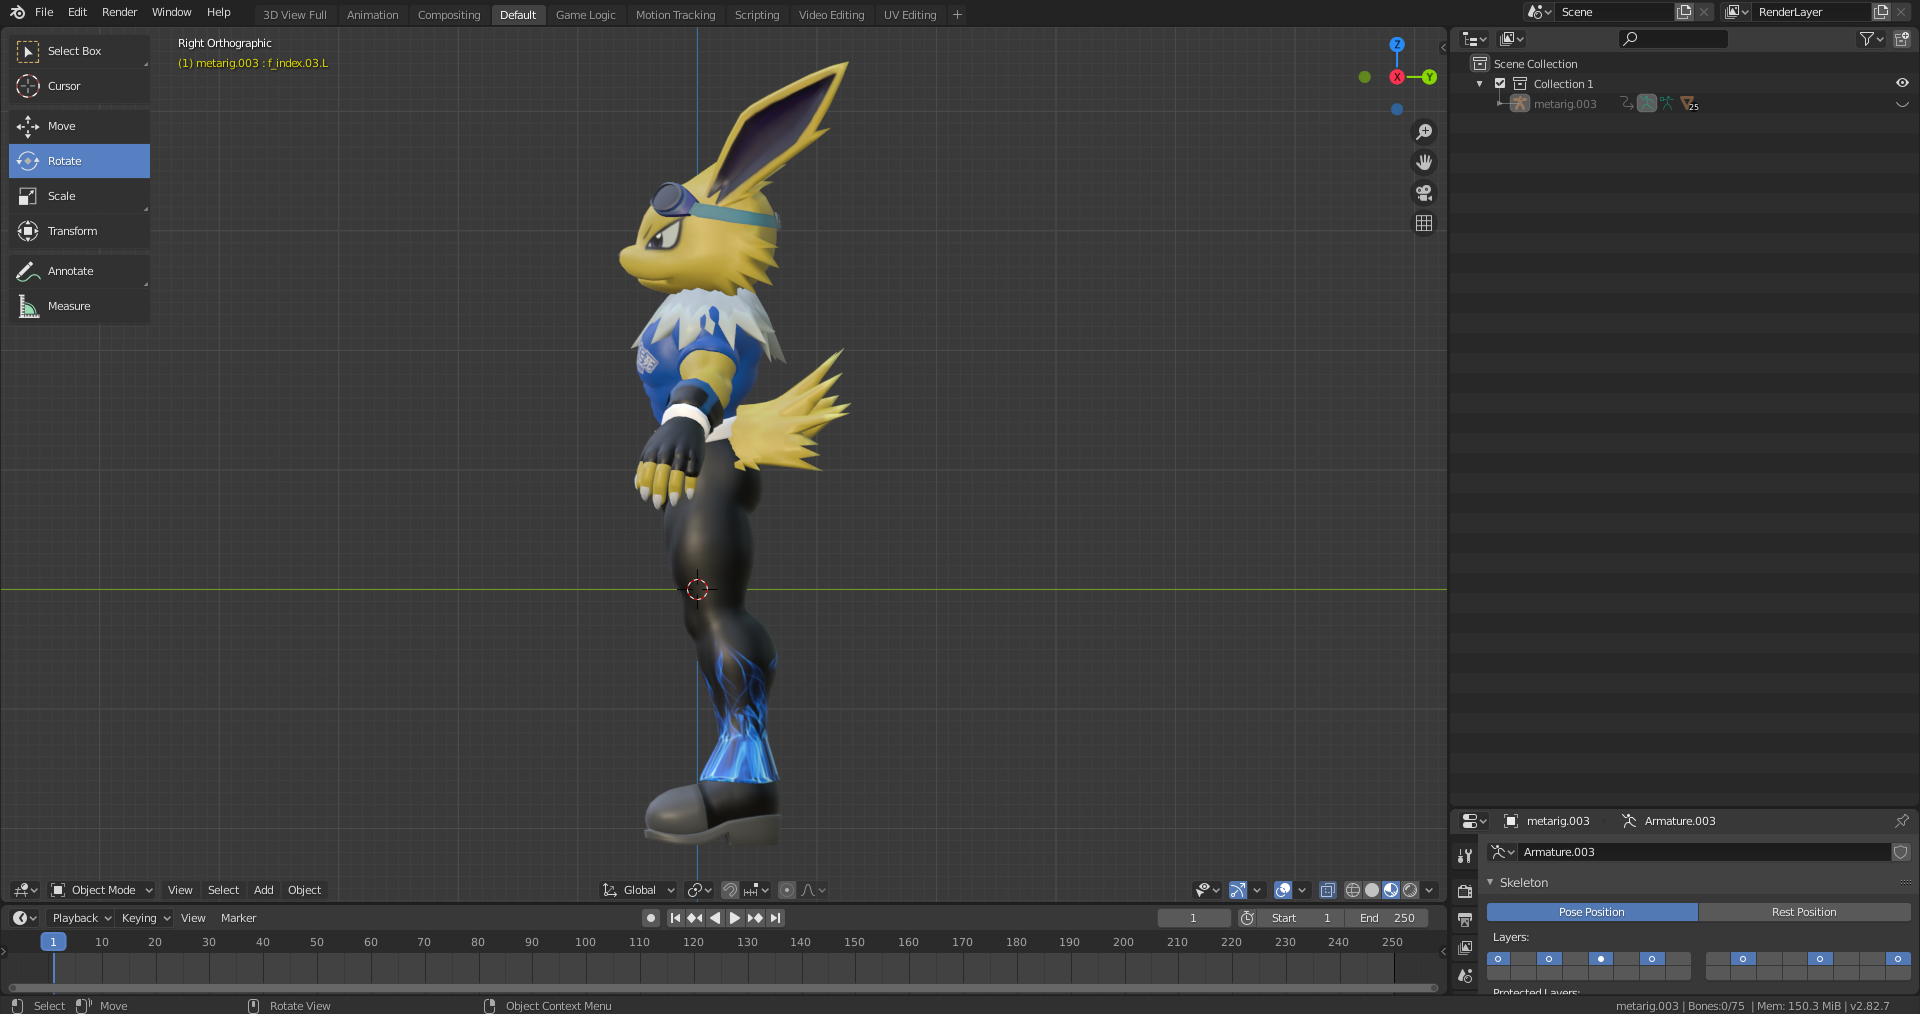1920x1014 pixels.
Task: Toggle X-ray mode in viewport header
Action: [x=1327, y=890]
